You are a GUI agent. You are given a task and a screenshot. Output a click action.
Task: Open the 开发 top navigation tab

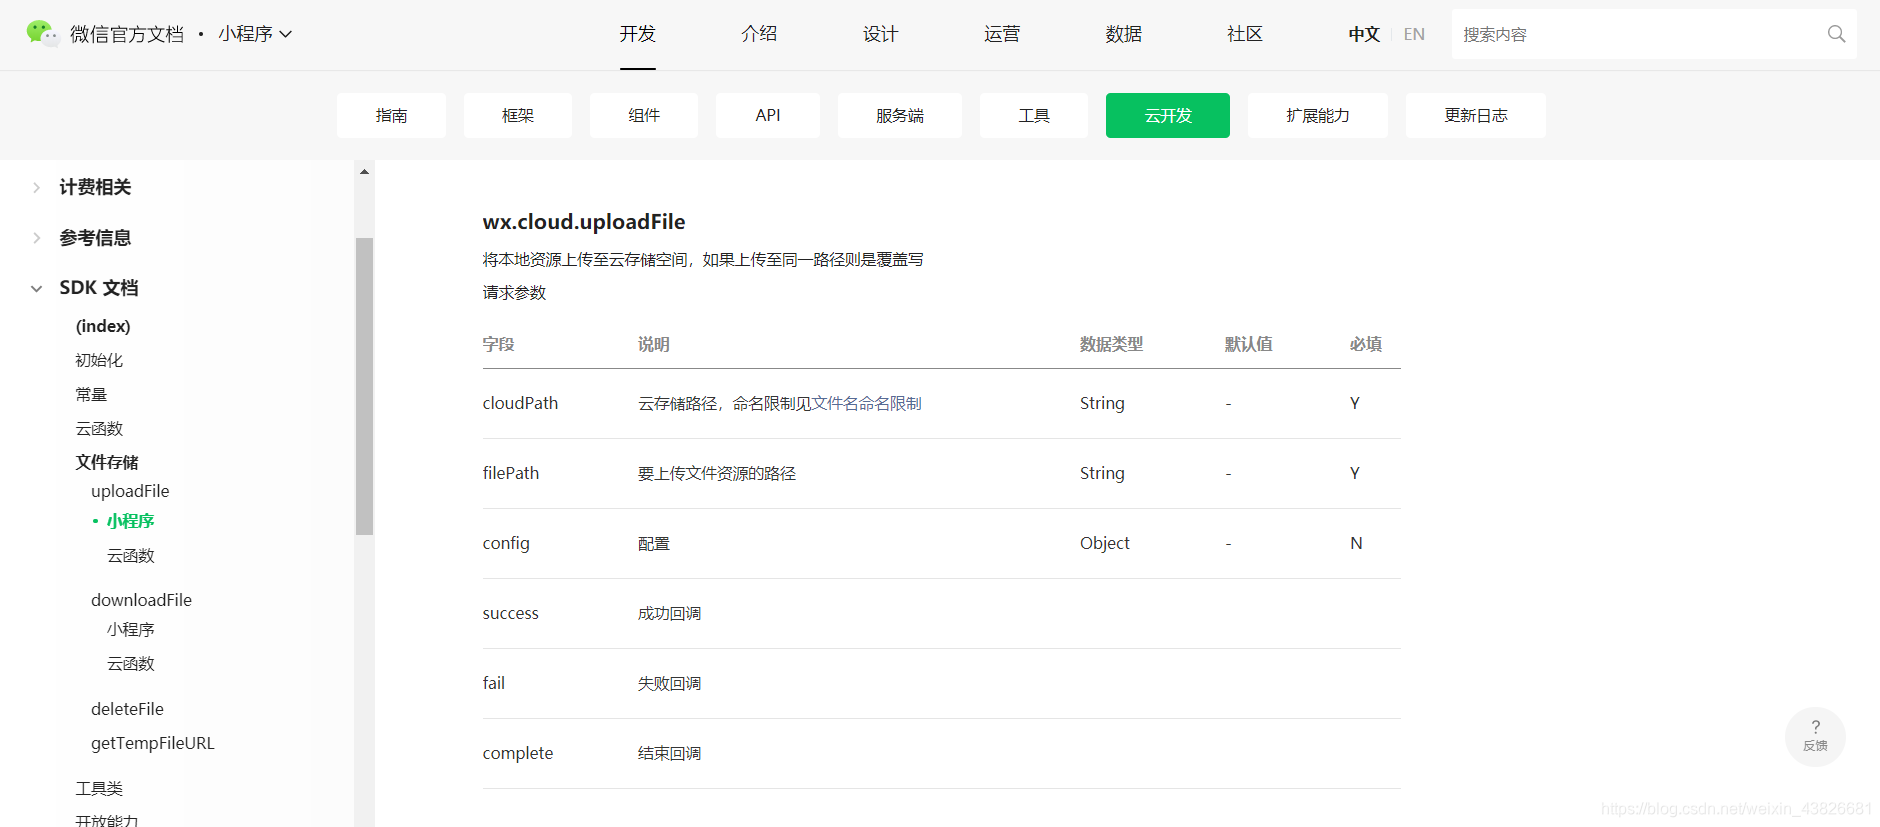(x=637, y=34)
